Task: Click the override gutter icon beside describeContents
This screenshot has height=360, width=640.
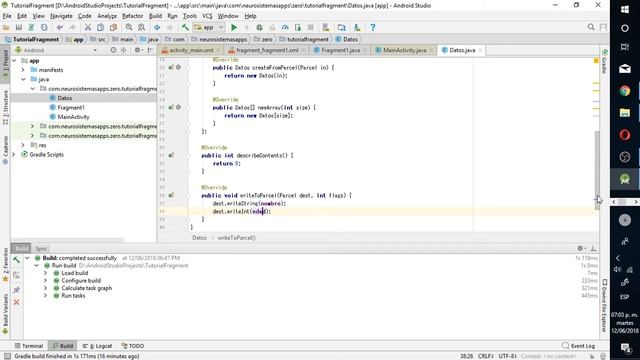Action: [x=171, y=156]
